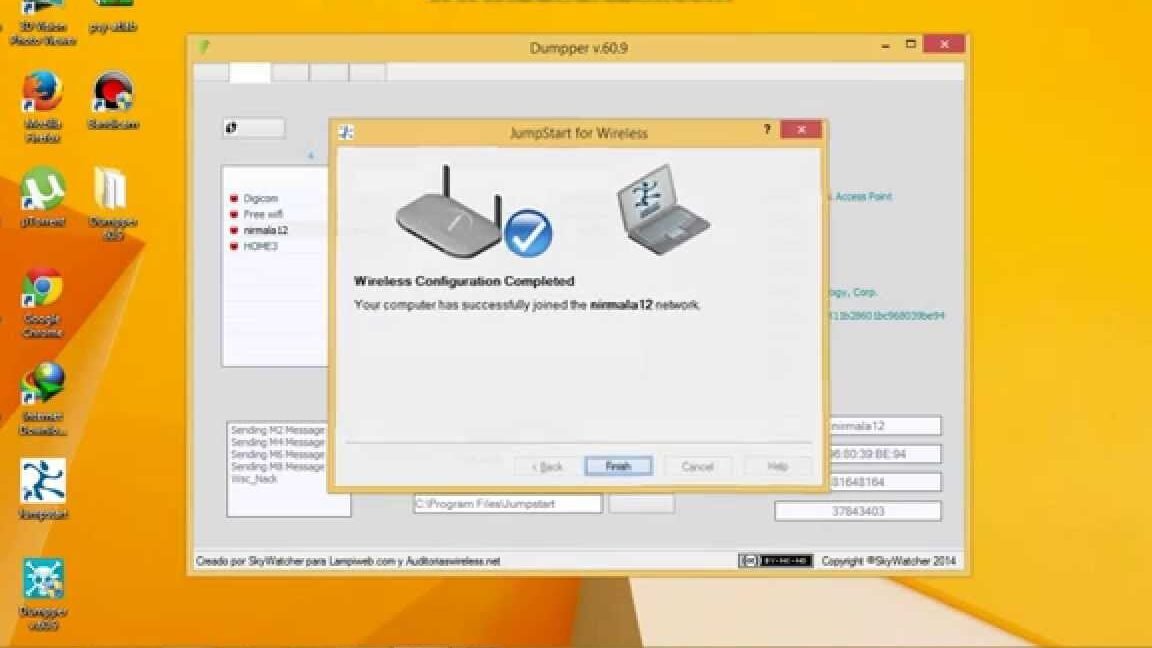Close the JumpStart for Wireless dialog

click(x=801, y=130)
